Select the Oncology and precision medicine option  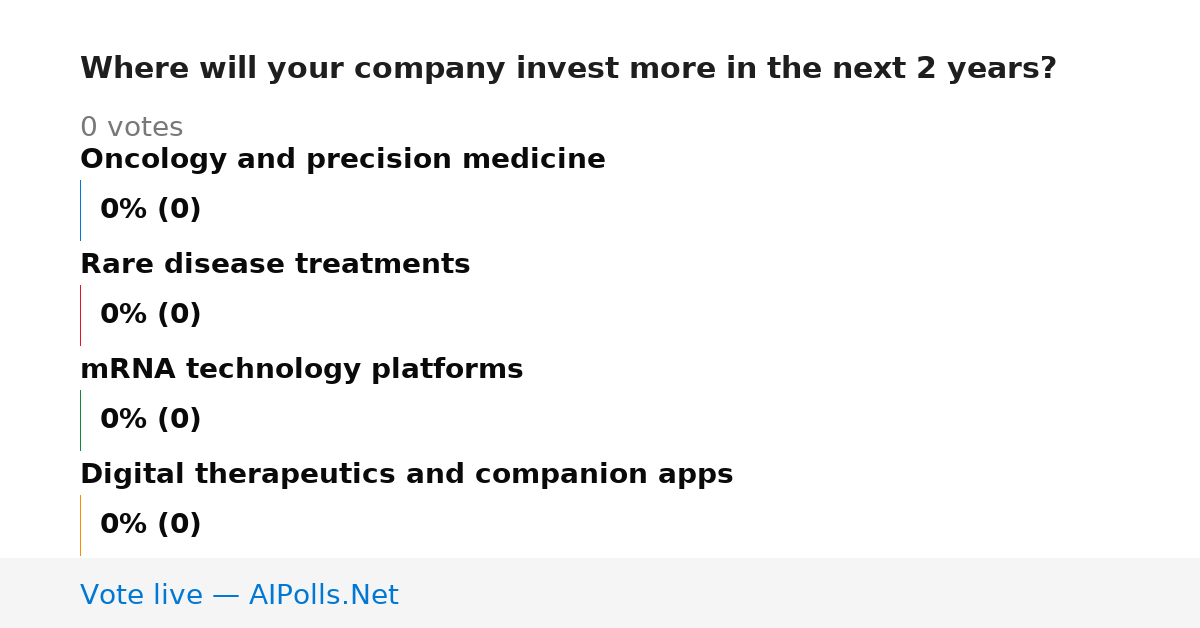(343, 160)
